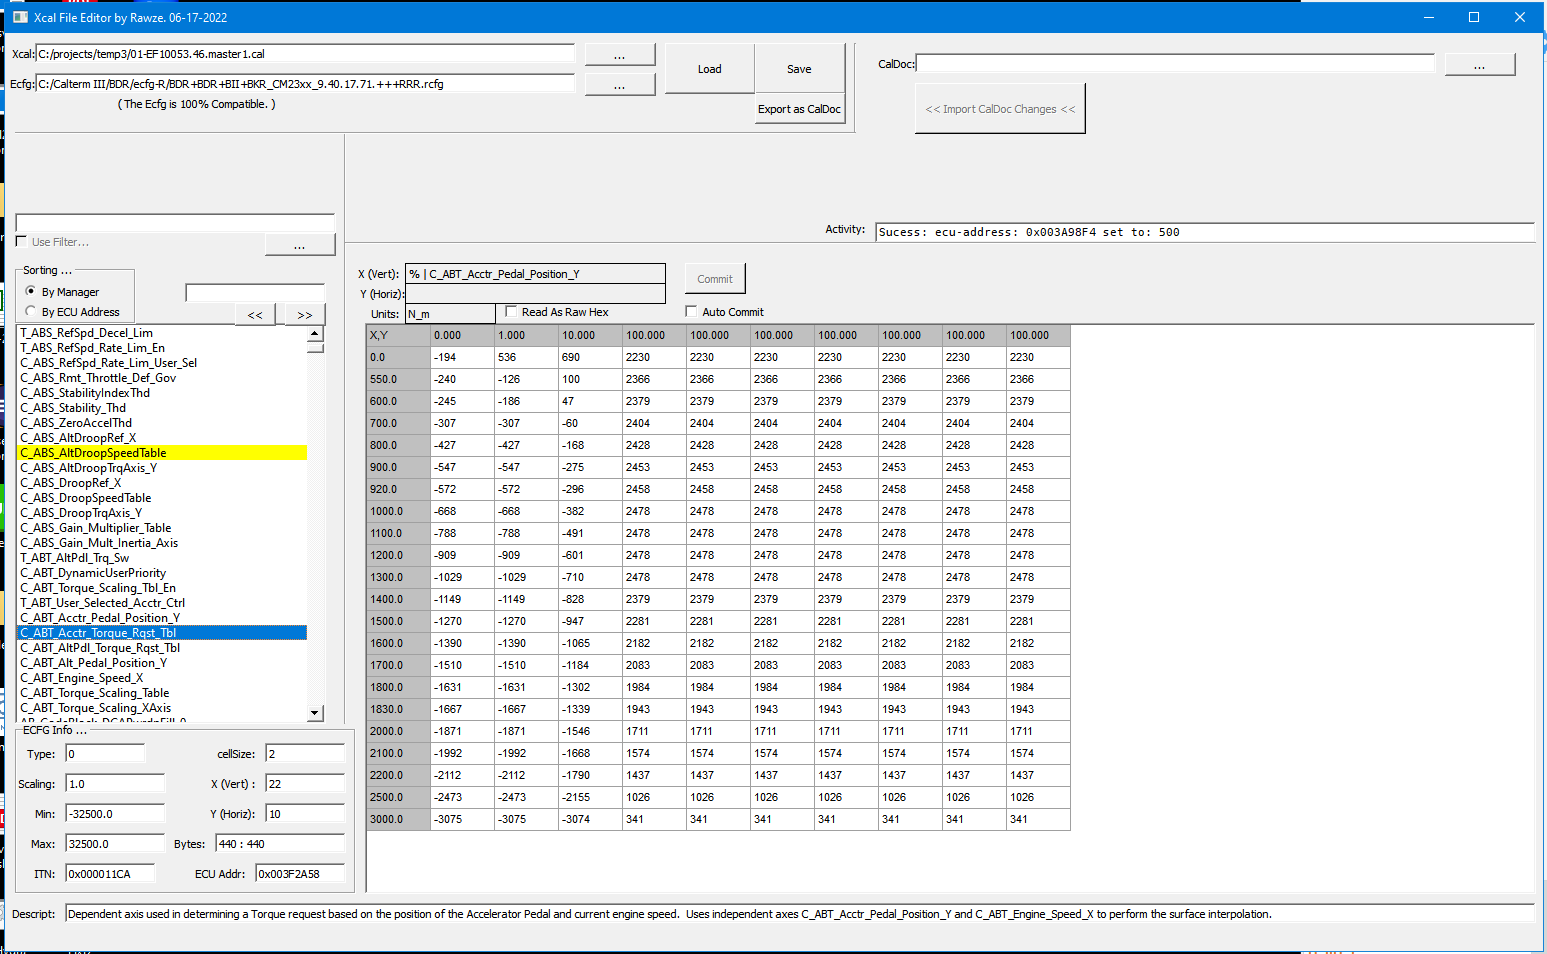Select C_ABT_AltPdl_Torque_Rqst_Tbl in list
Screen dimensions: 1547x954
click(x=162, y=648)
